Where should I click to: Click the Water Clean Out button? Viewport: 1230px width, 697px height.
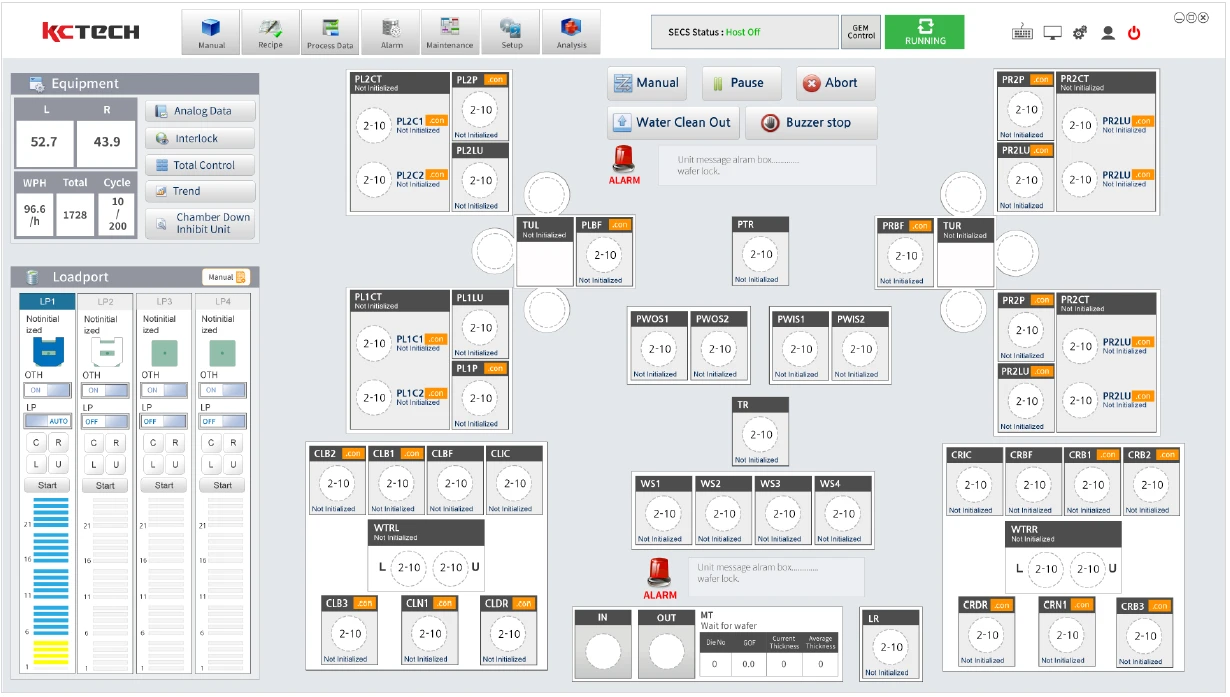click(673, 123)
